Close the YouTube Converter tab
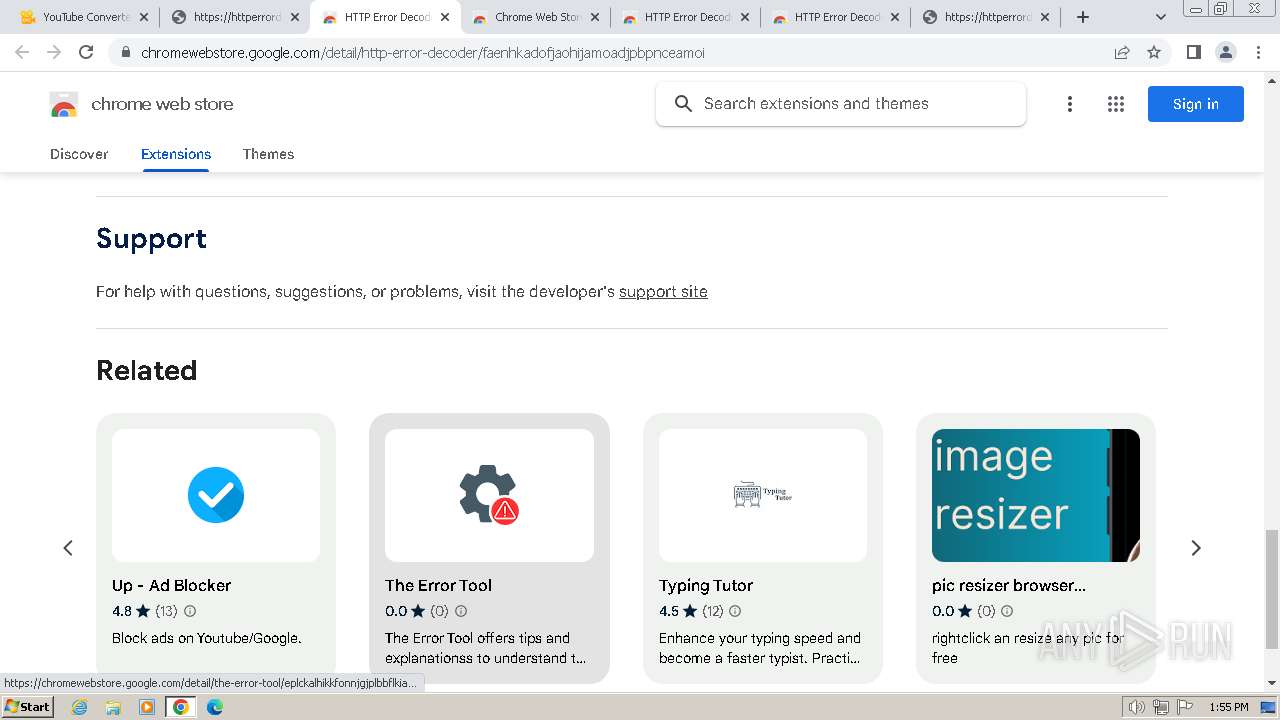Screen dimensions: 1280x720 (144, 17)
